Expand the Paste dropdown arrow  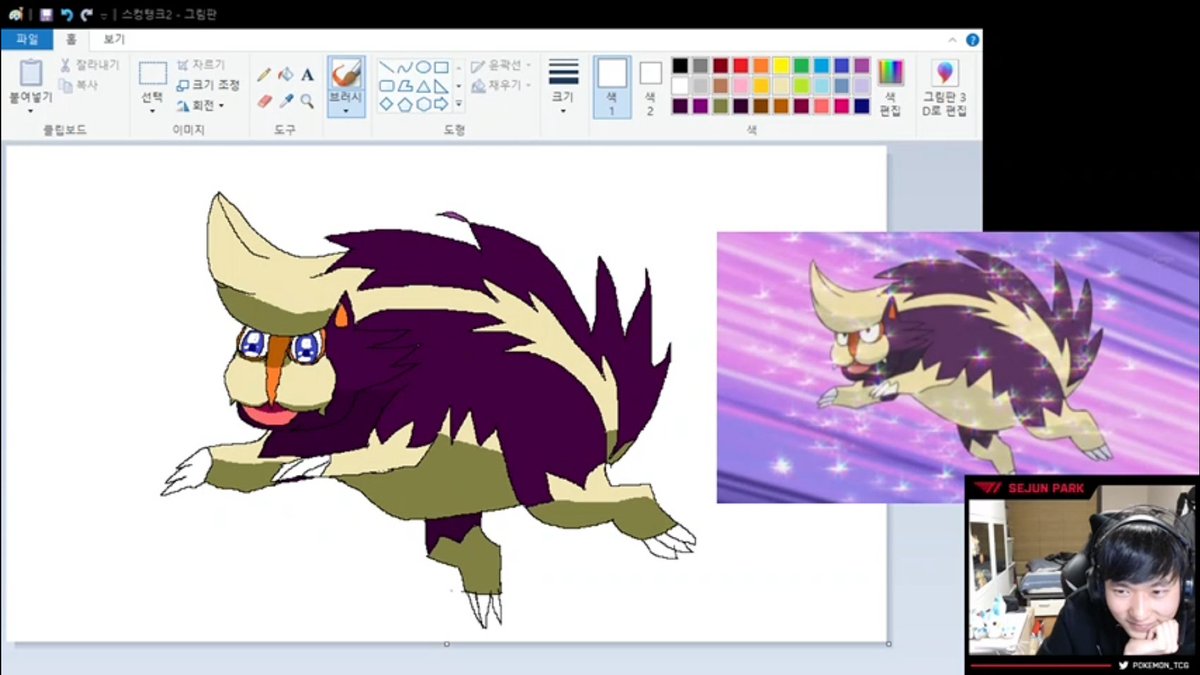31,110
